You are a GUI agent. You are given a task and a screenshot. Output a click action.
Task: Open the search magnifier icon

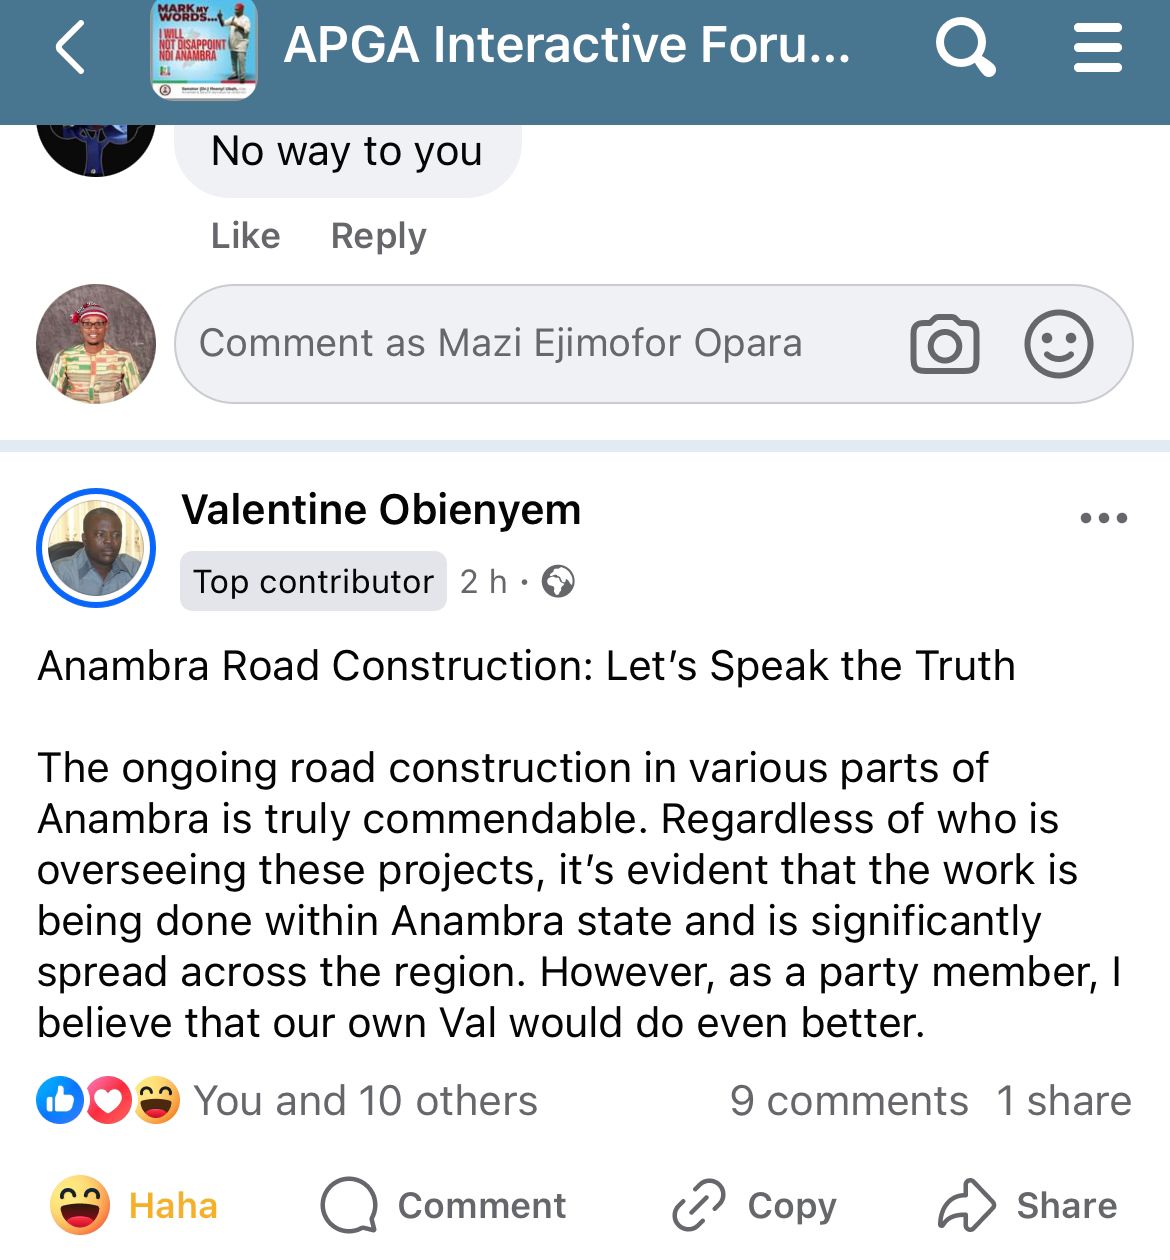964,48
